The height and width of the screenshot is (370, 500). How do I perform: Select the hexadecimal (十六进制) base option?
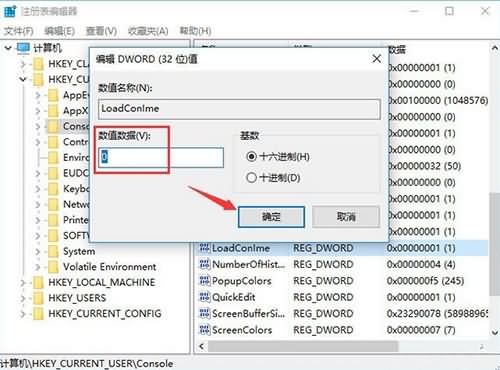[x=251, y=156]
